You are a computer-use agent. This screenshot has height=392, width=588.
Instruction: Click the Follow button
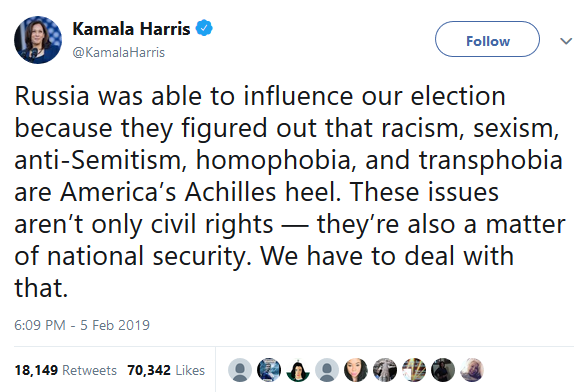[487, 39]
